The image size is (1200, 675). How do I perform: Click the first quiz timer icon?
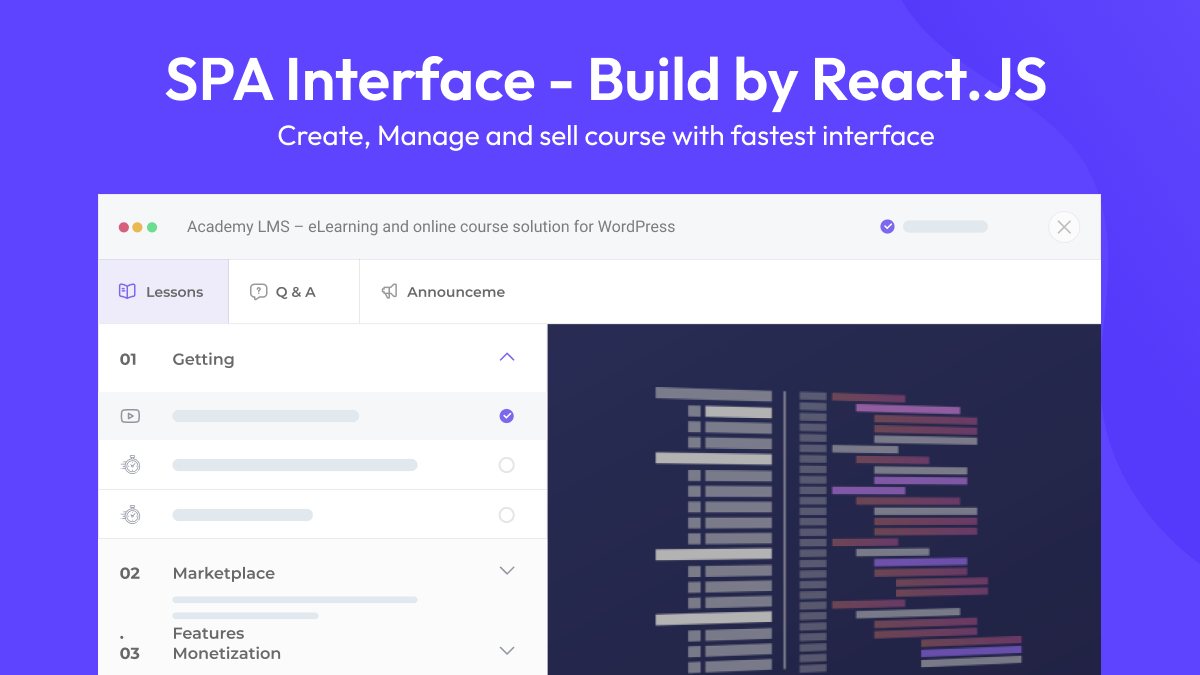(x=130, y=465)
